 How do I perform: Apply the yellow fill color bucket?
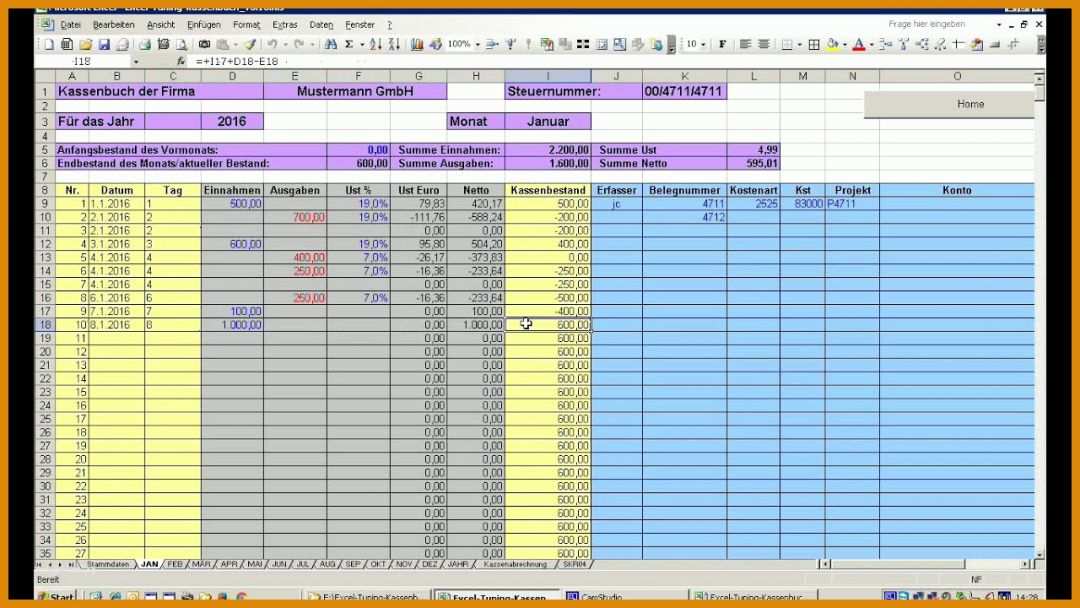click(833, 44)
